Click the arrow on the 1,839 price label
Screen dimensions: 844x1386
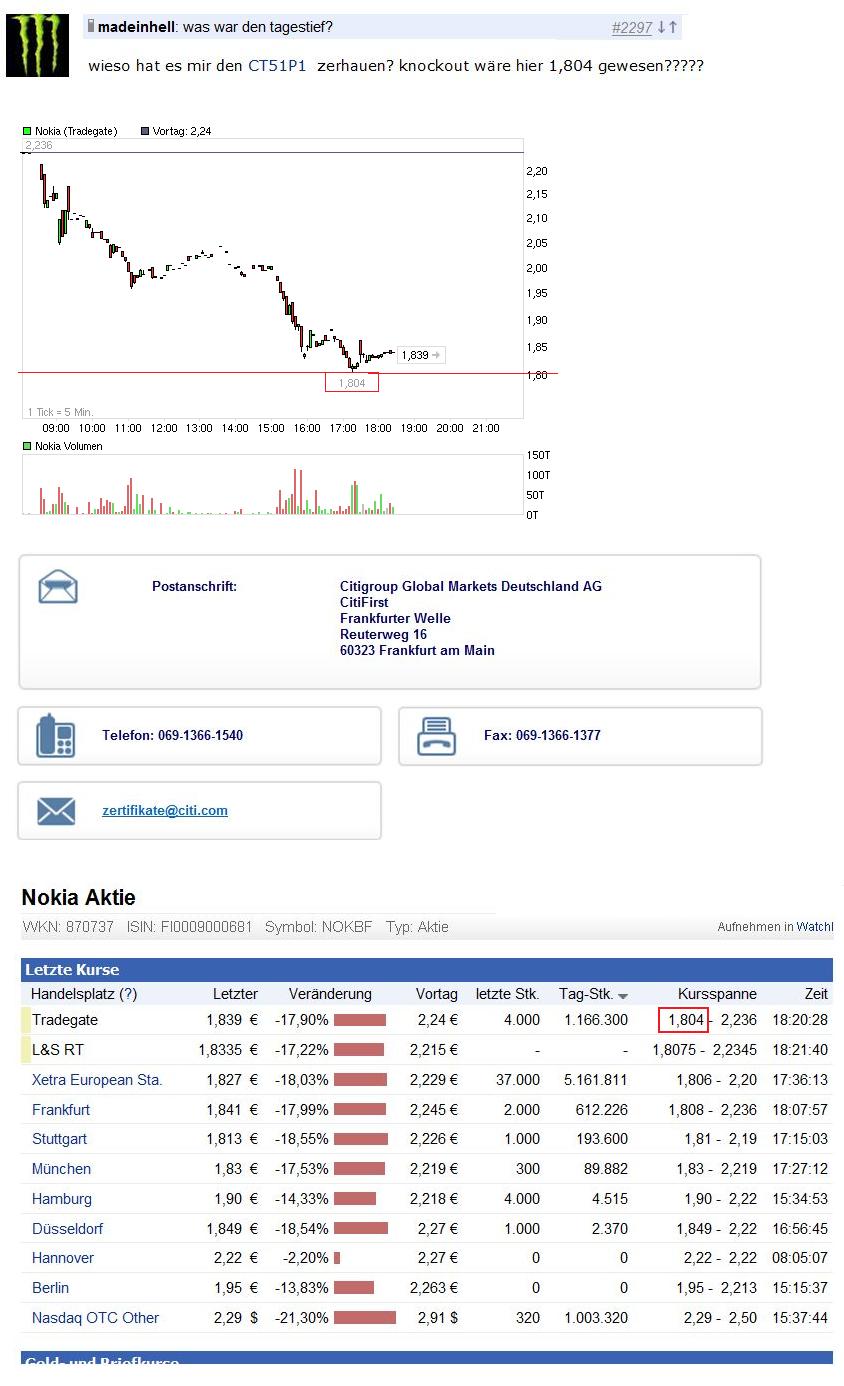pyautogui.click(x=436, y=355)
